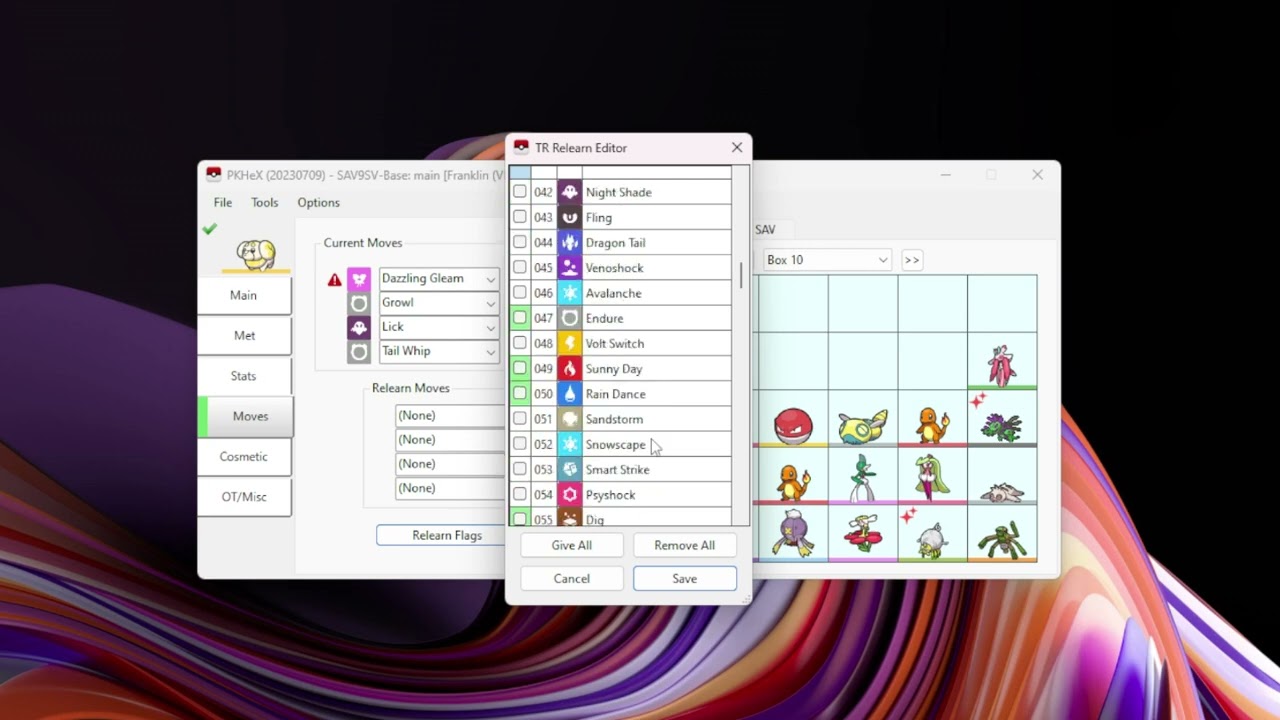This screenshot has width=1280, height=720.
Task: Expand the Tail Whip move dropdown
Action: (x=490, y=351)
